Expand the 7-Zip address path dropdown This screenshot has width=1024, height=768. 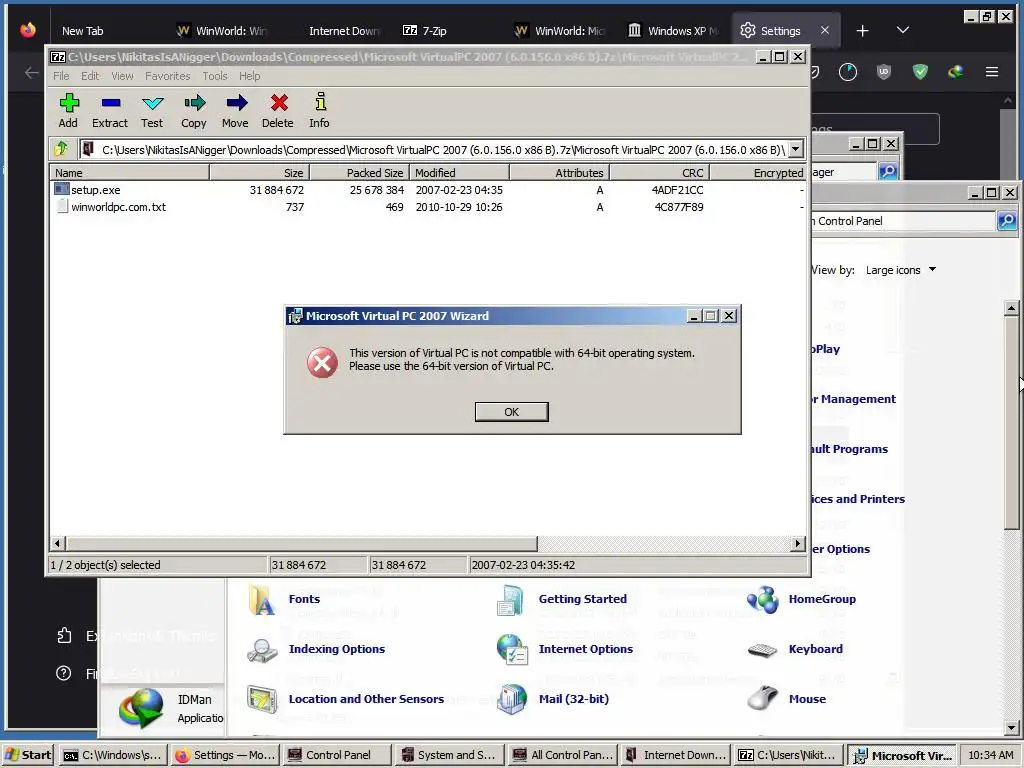pos(795,150)
